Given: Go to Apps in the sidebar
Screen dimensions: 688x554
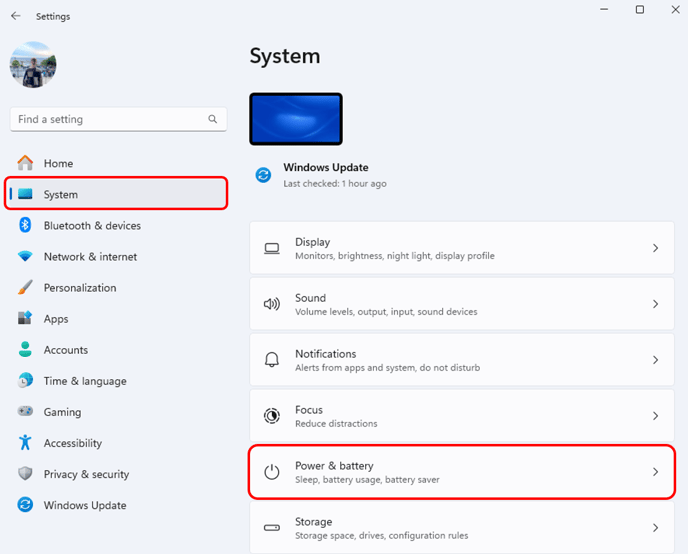Looking at the screenshot, I should [x=56, y=319].
